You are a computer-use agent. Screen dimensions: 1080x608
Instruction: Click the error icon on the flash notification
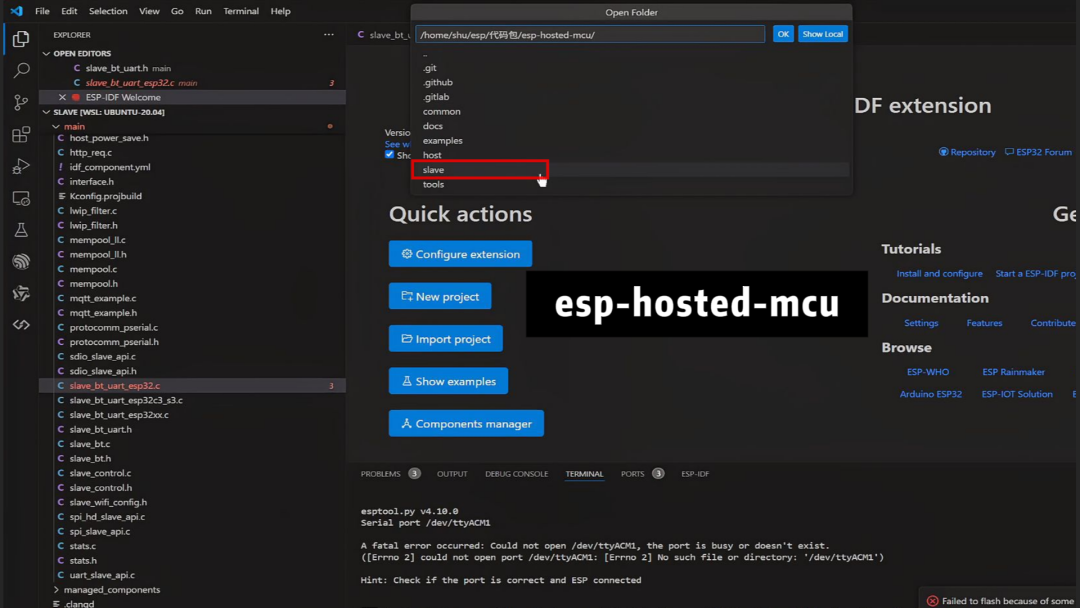(932, 601)
